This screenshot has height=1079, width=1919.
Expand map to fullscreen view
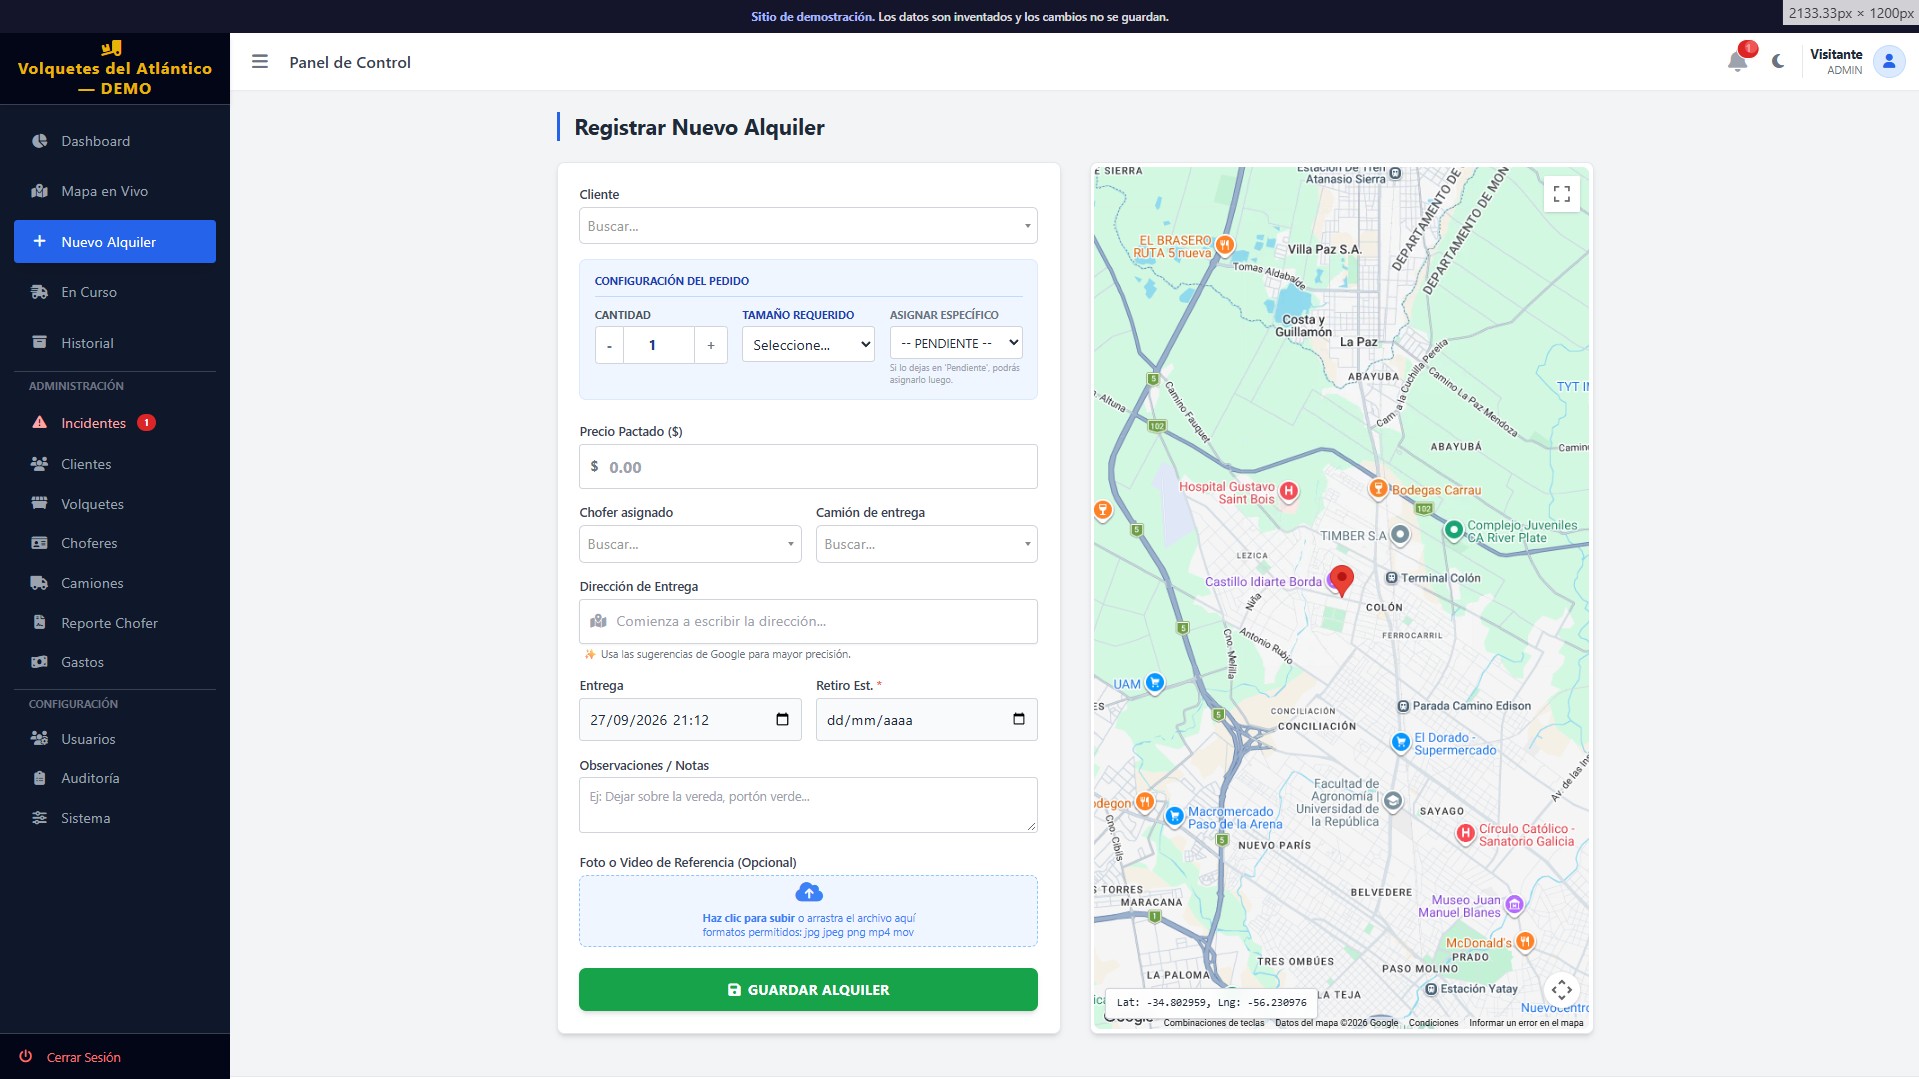click(x=1561, y=194)
